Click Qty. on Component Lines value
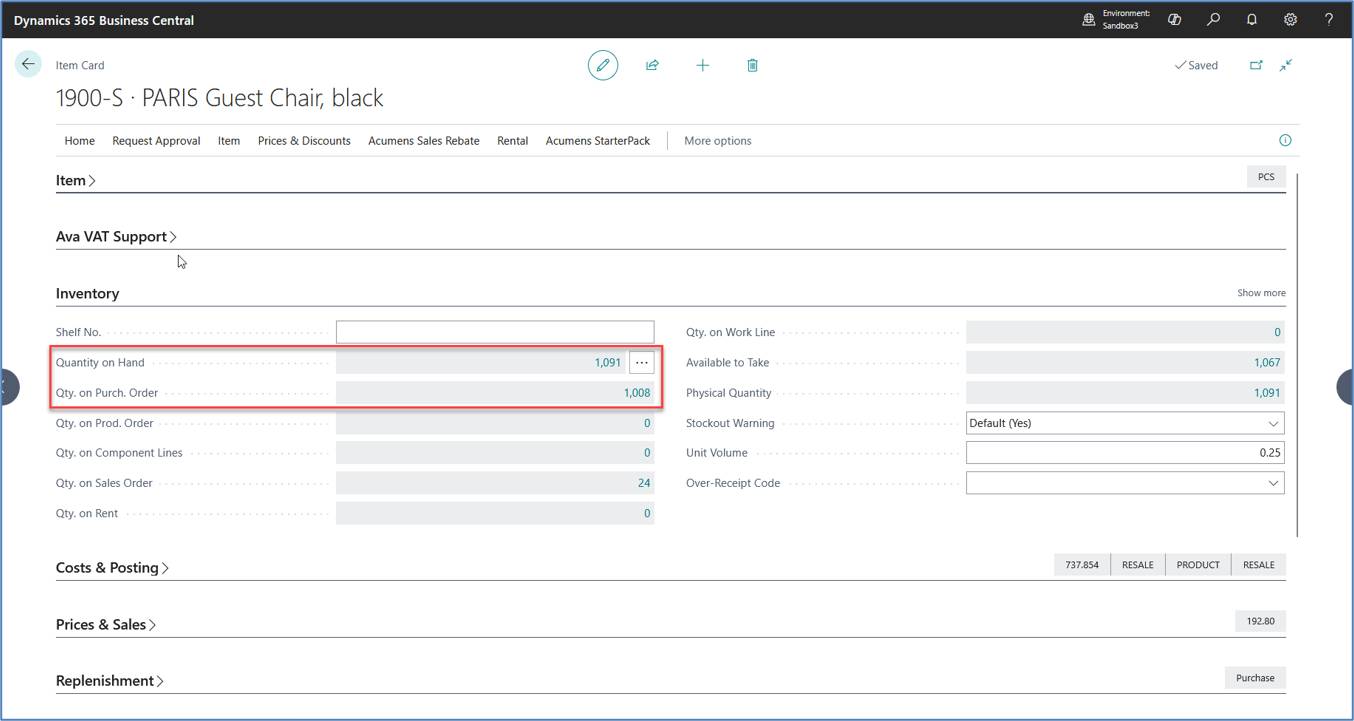Viewport: 1354px width, 721px height. pyautogui.click(x=647, y=453)
